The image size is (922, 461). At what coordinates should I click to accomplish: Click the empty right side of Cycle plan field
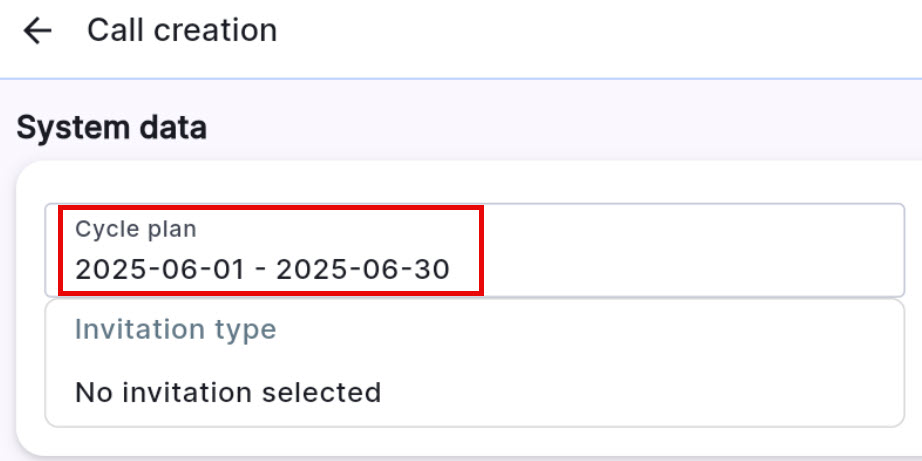[700, 250]
